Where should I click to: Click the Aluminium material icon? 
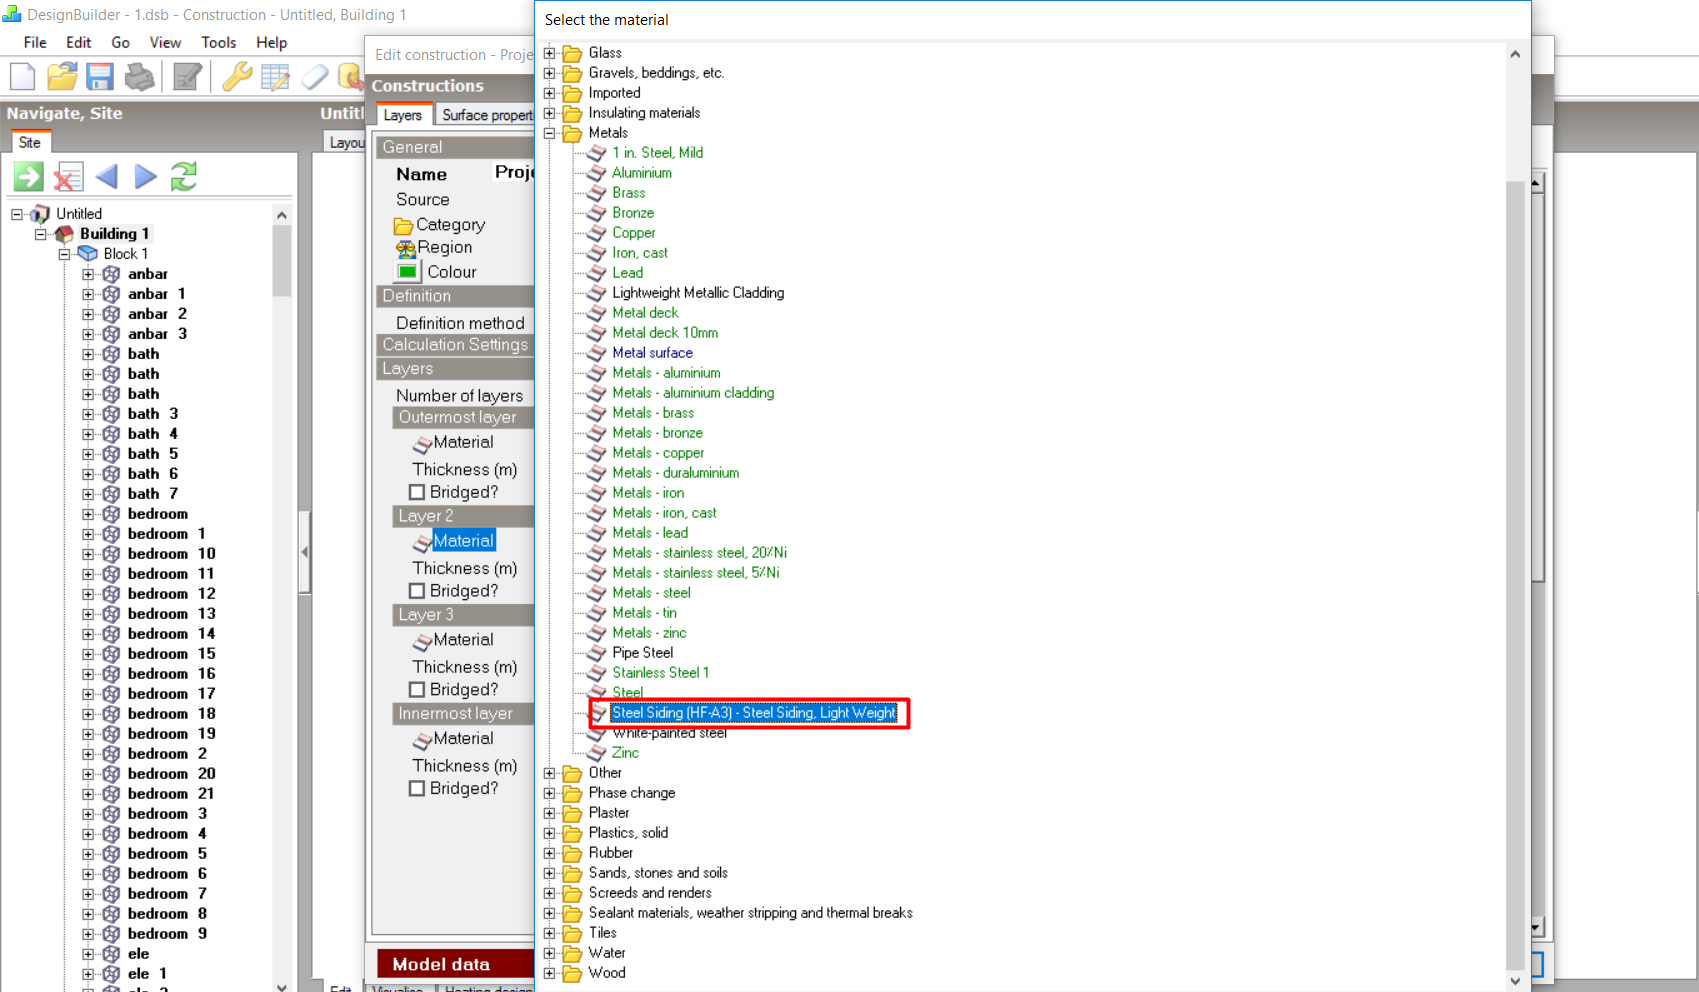pos(597,173)
